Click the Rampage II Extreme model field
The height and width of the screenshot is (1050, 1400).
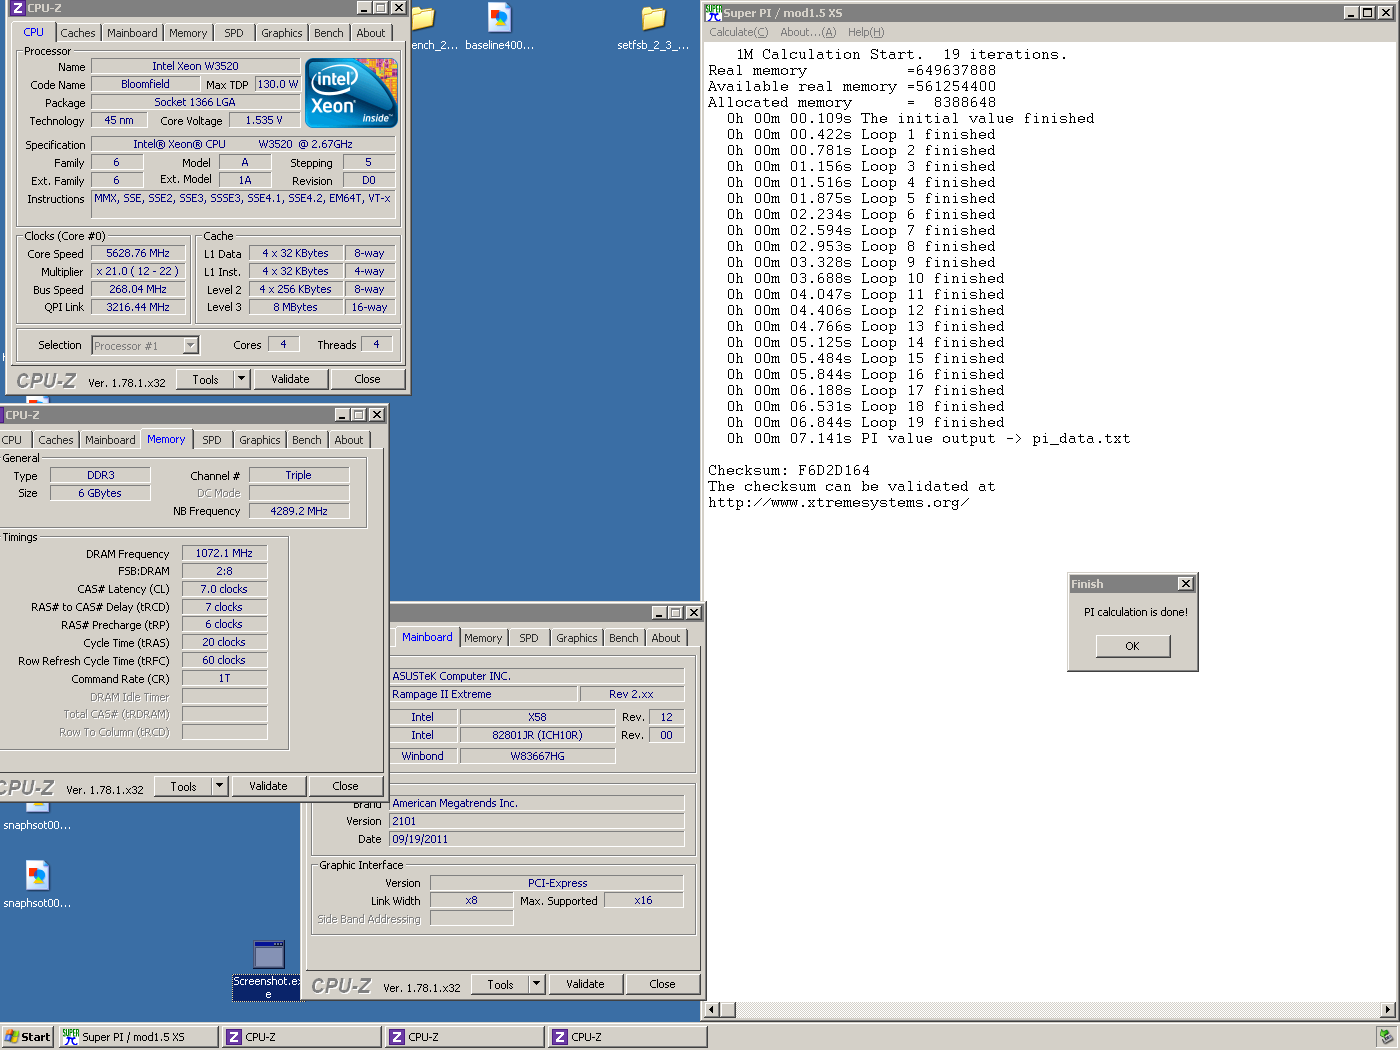(484, 694)
